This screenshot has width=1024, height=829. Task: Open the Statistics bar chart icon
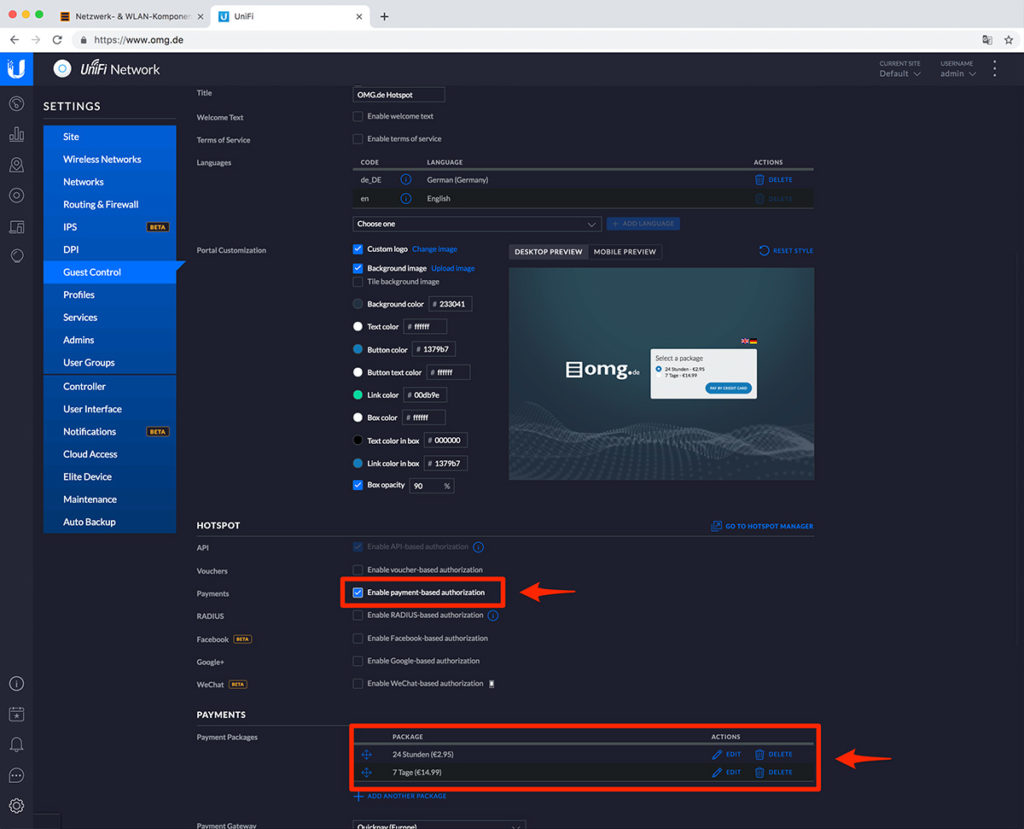coord(16,134)
